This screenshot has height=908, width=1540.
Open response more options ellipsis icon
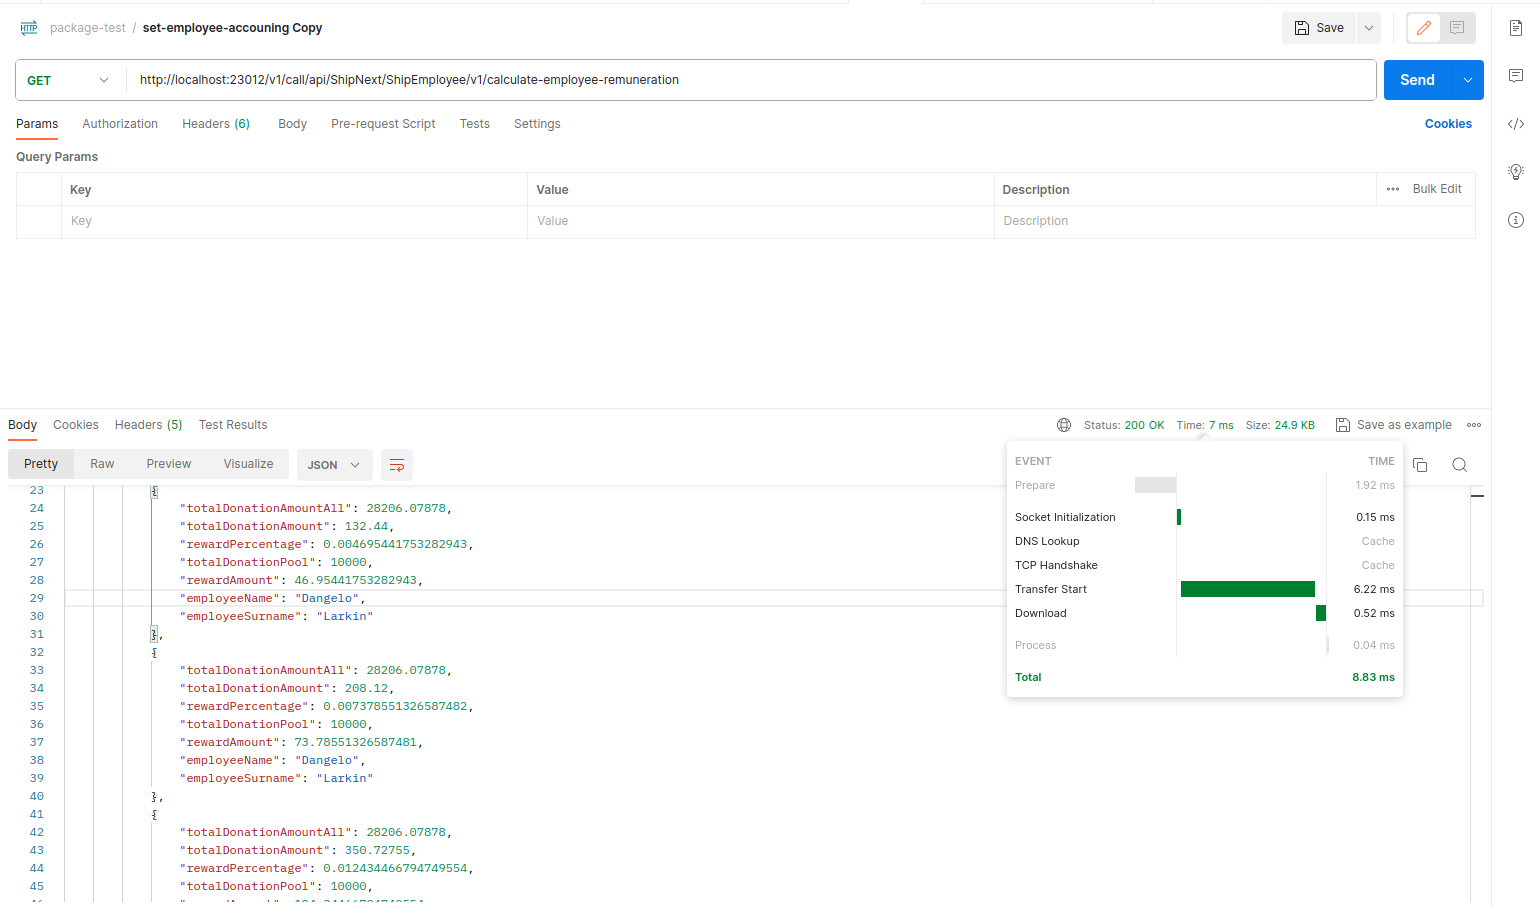1474,425
